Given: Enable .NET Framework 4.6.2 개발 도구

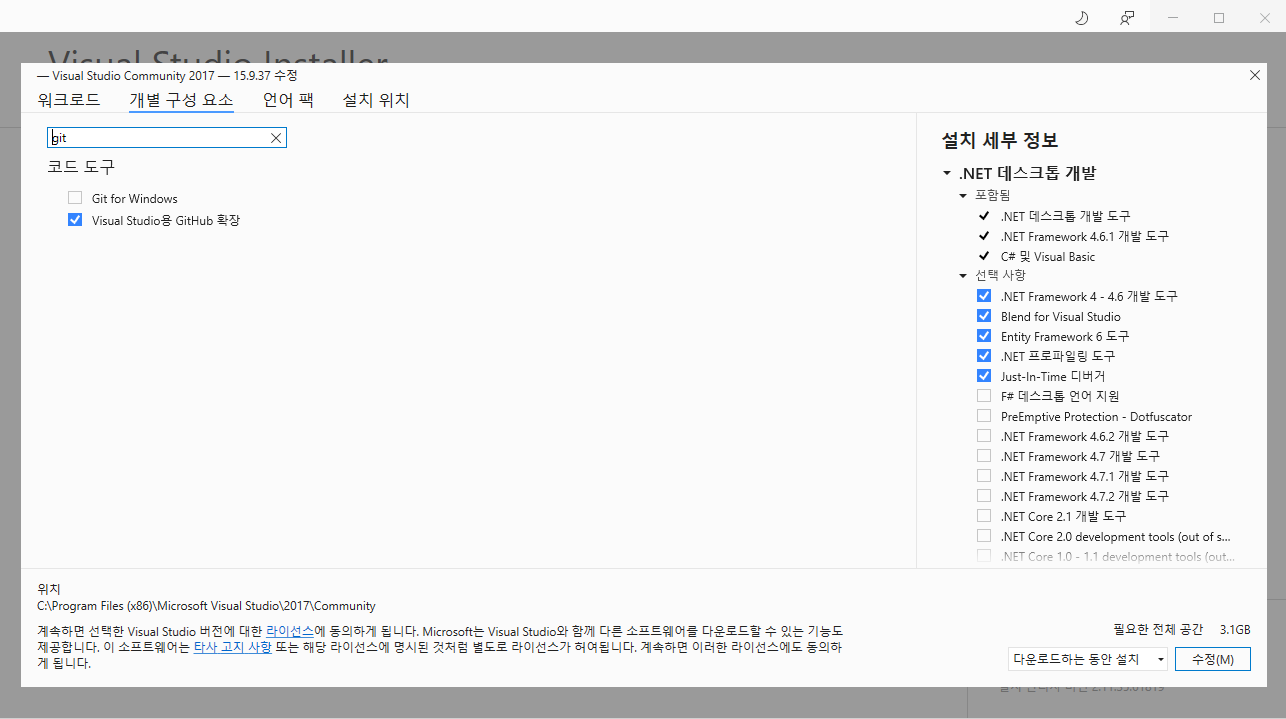Looking at the screenshot, I should coord(984,436).
